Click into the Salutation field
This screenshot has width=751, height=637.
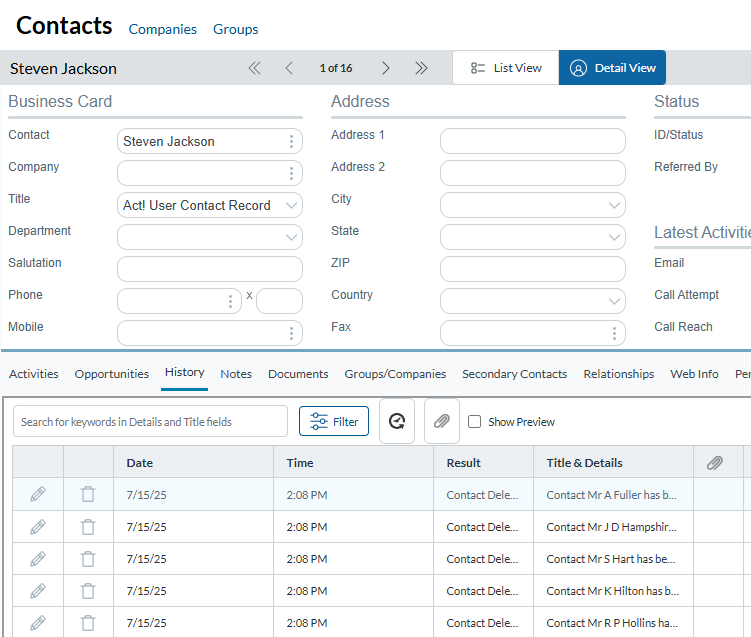click(210, 269)
